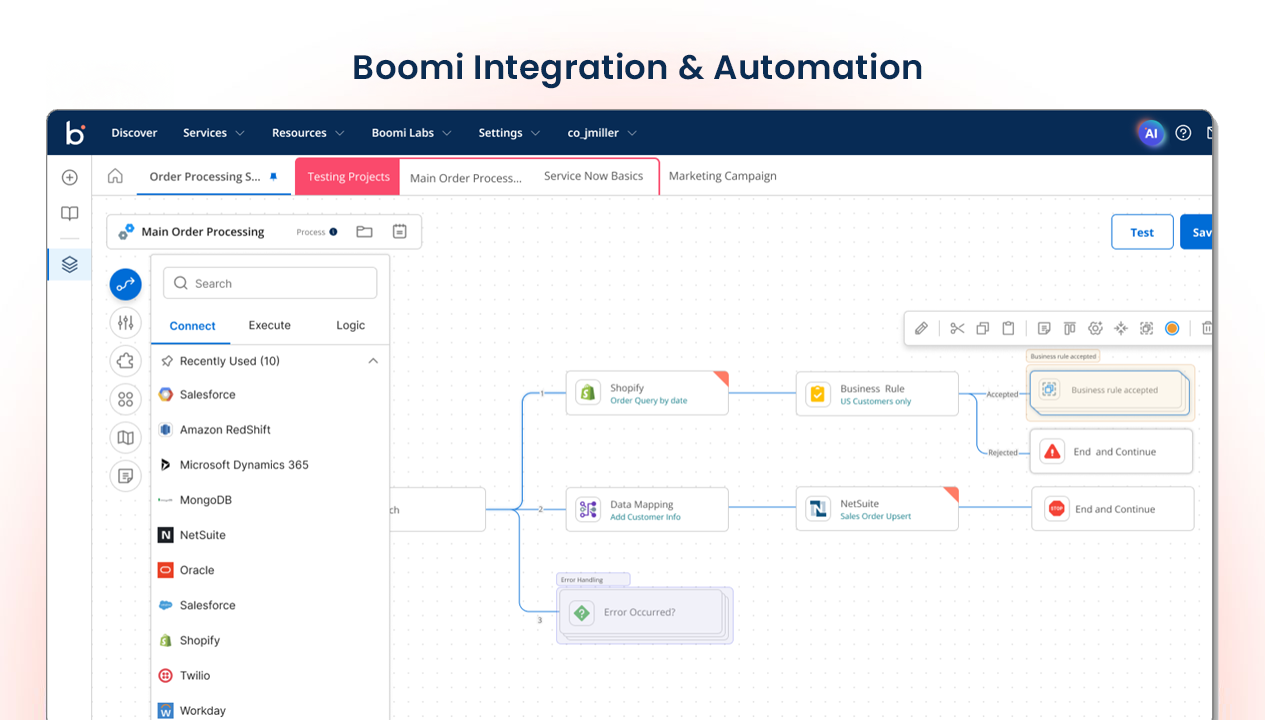The image size is (1265, 720).
Task: Switch to the Logic tab
Action: click(350, 325)
